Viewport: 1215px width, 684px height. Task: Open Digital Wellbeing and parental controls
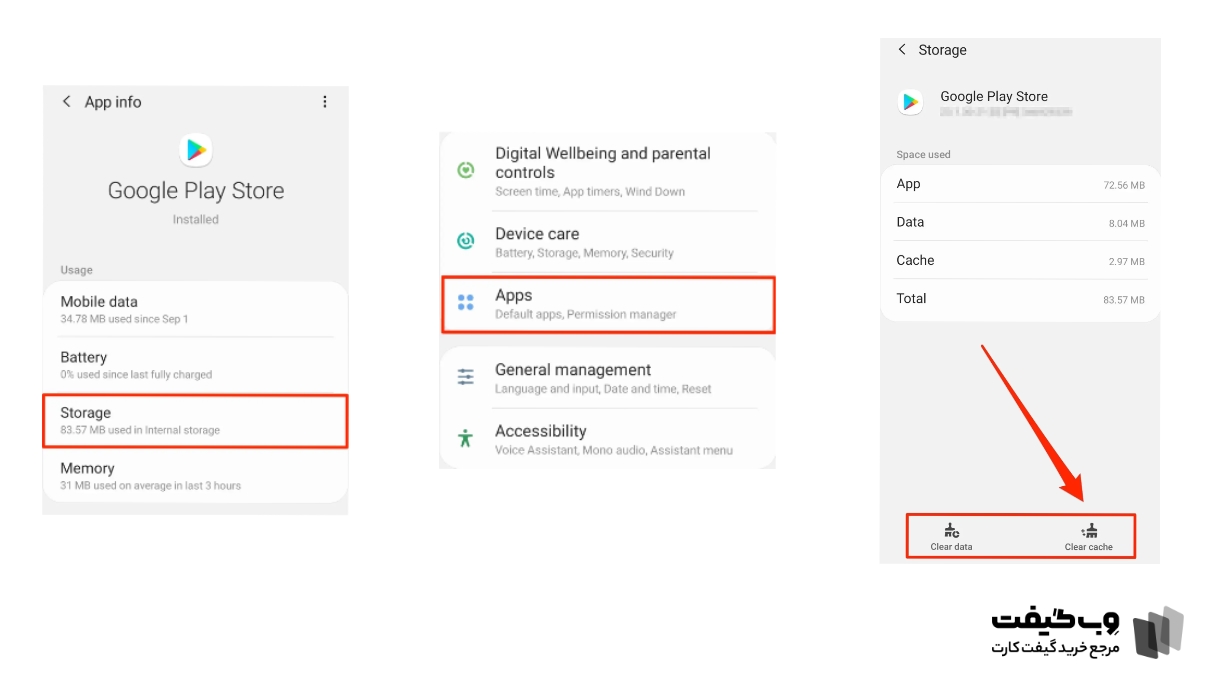click(x=607, y=171)
